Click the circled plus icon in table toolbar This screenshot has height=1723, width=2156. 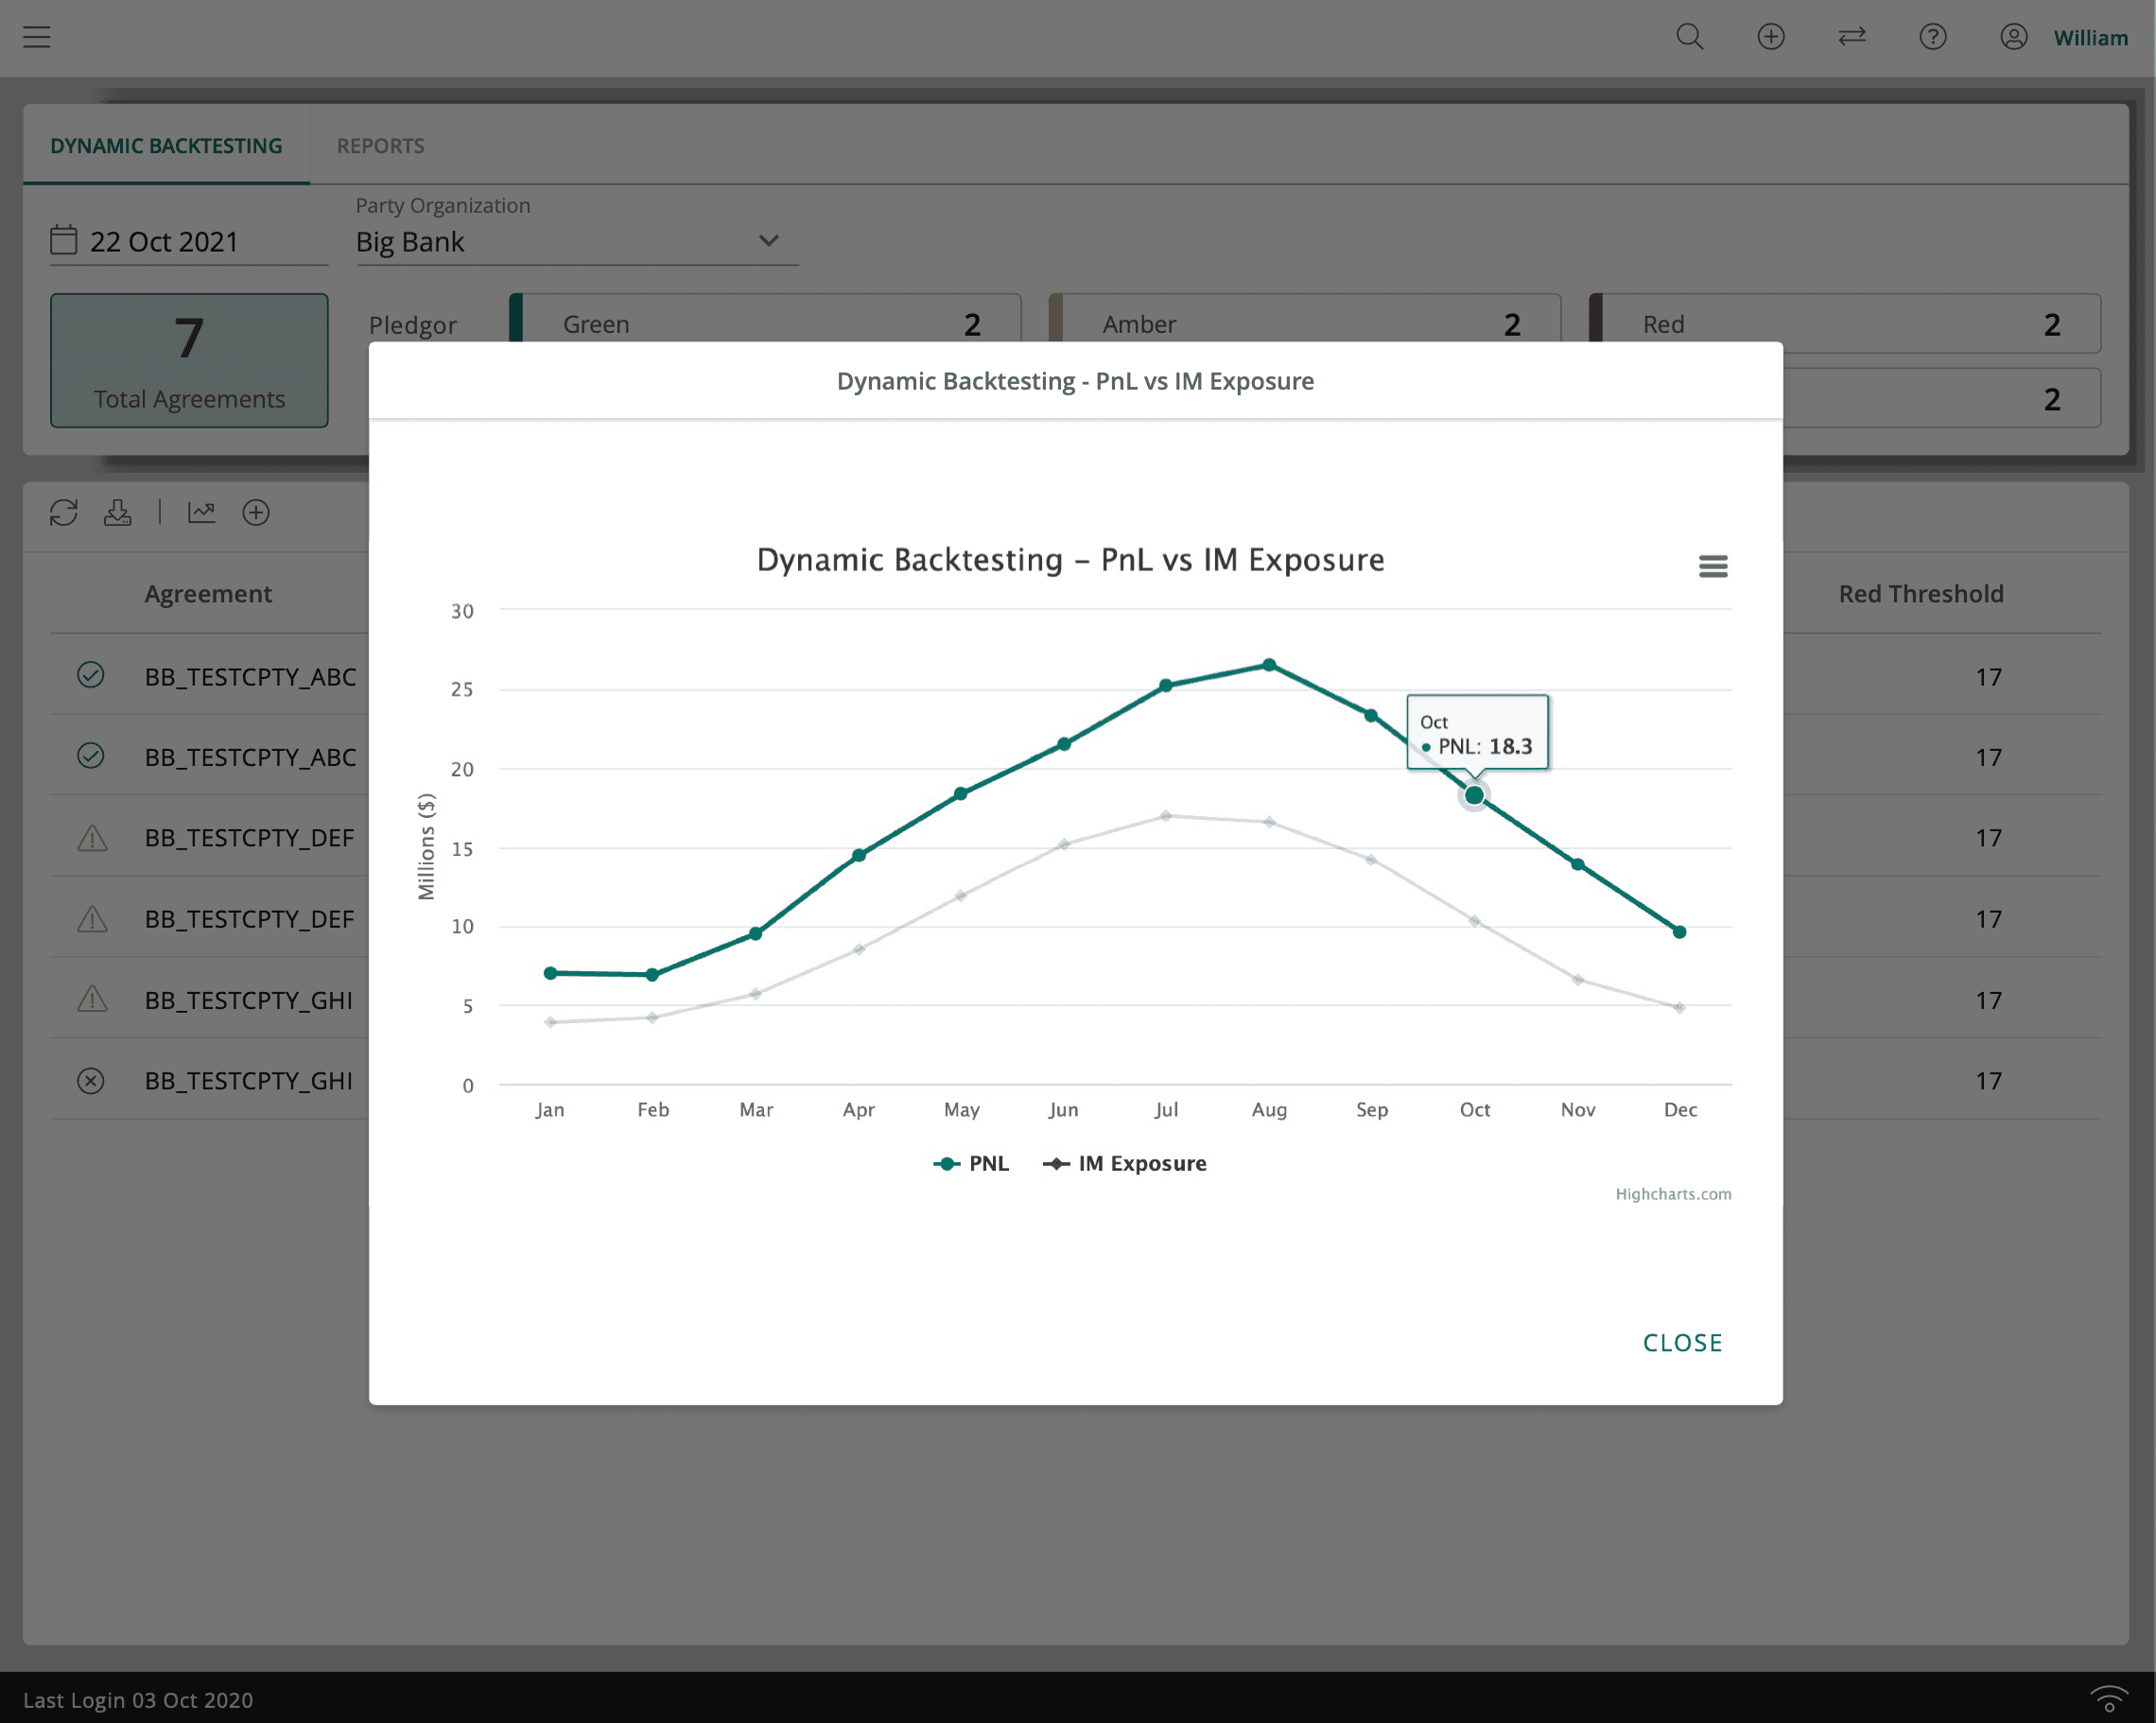tap(256, 513)
